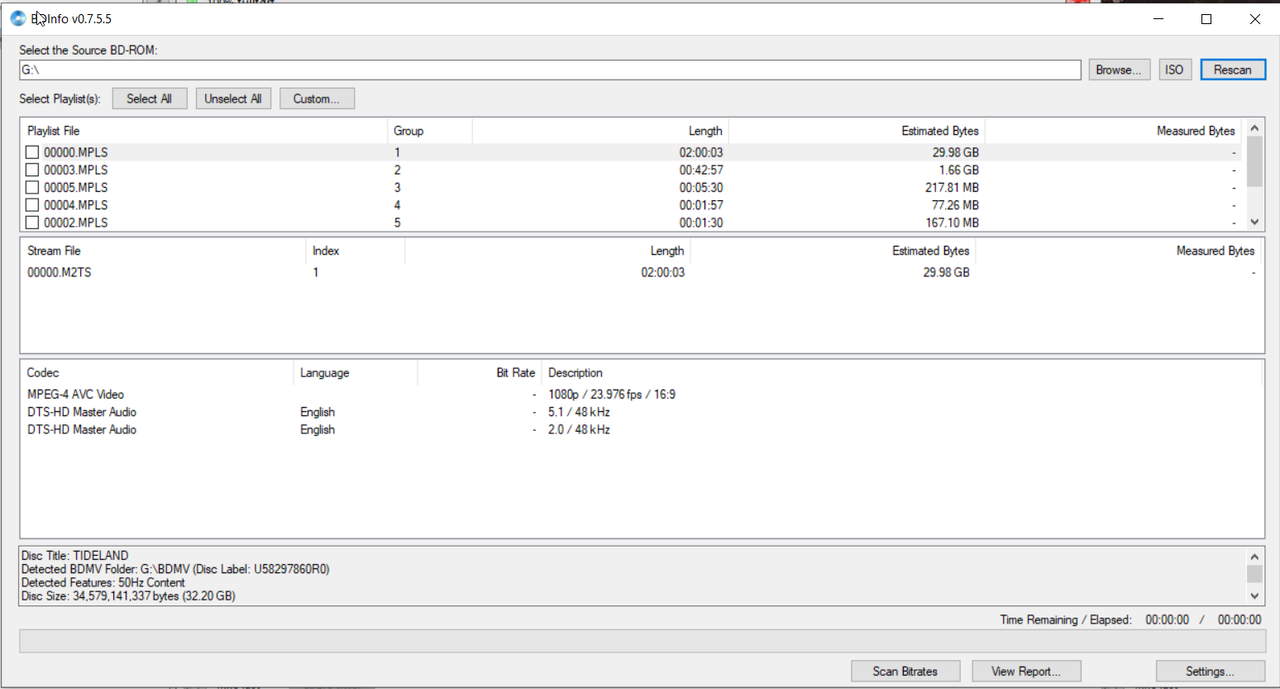Open View Report...
The height and width of the screenshot is (689, 1280).
1025,671
